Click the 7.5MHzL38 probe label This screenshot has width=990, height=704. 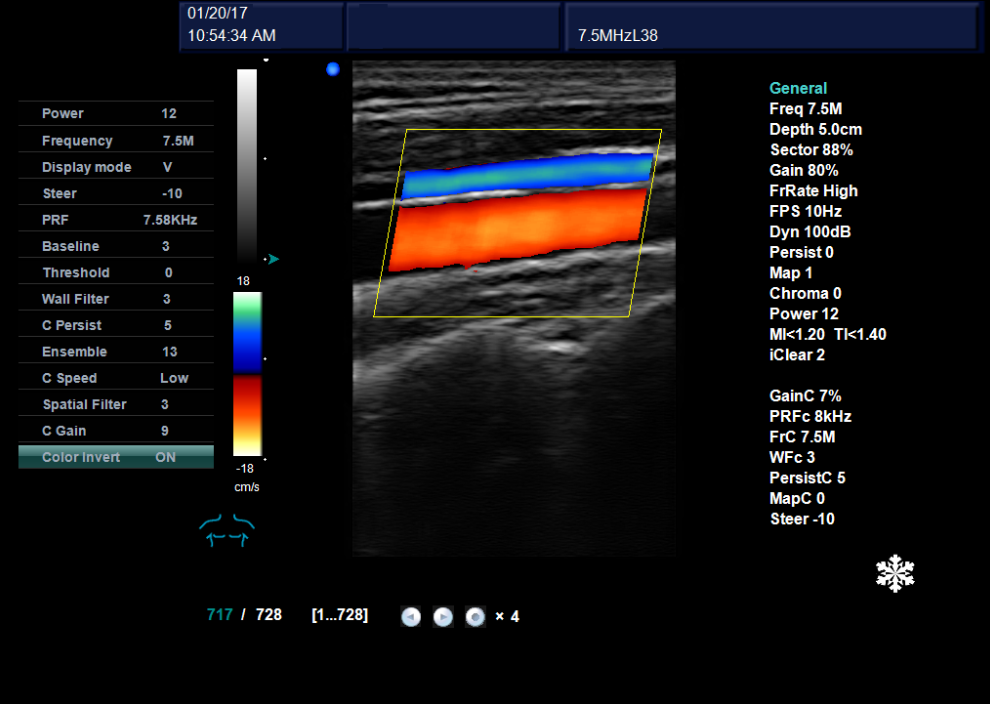coord(618,36)
